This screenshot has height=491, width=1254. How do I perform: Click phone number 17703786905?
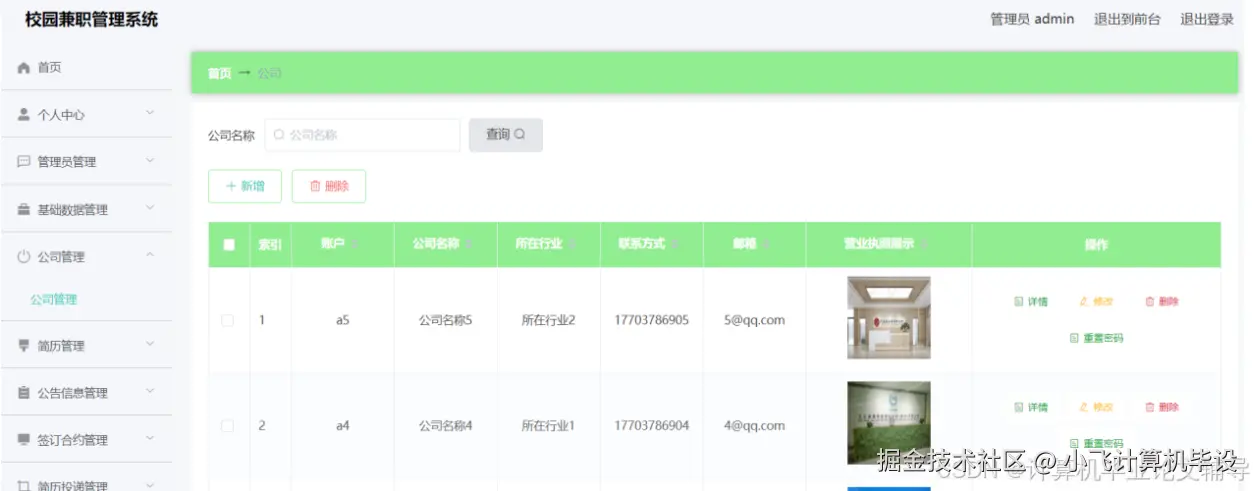[651, 320]
